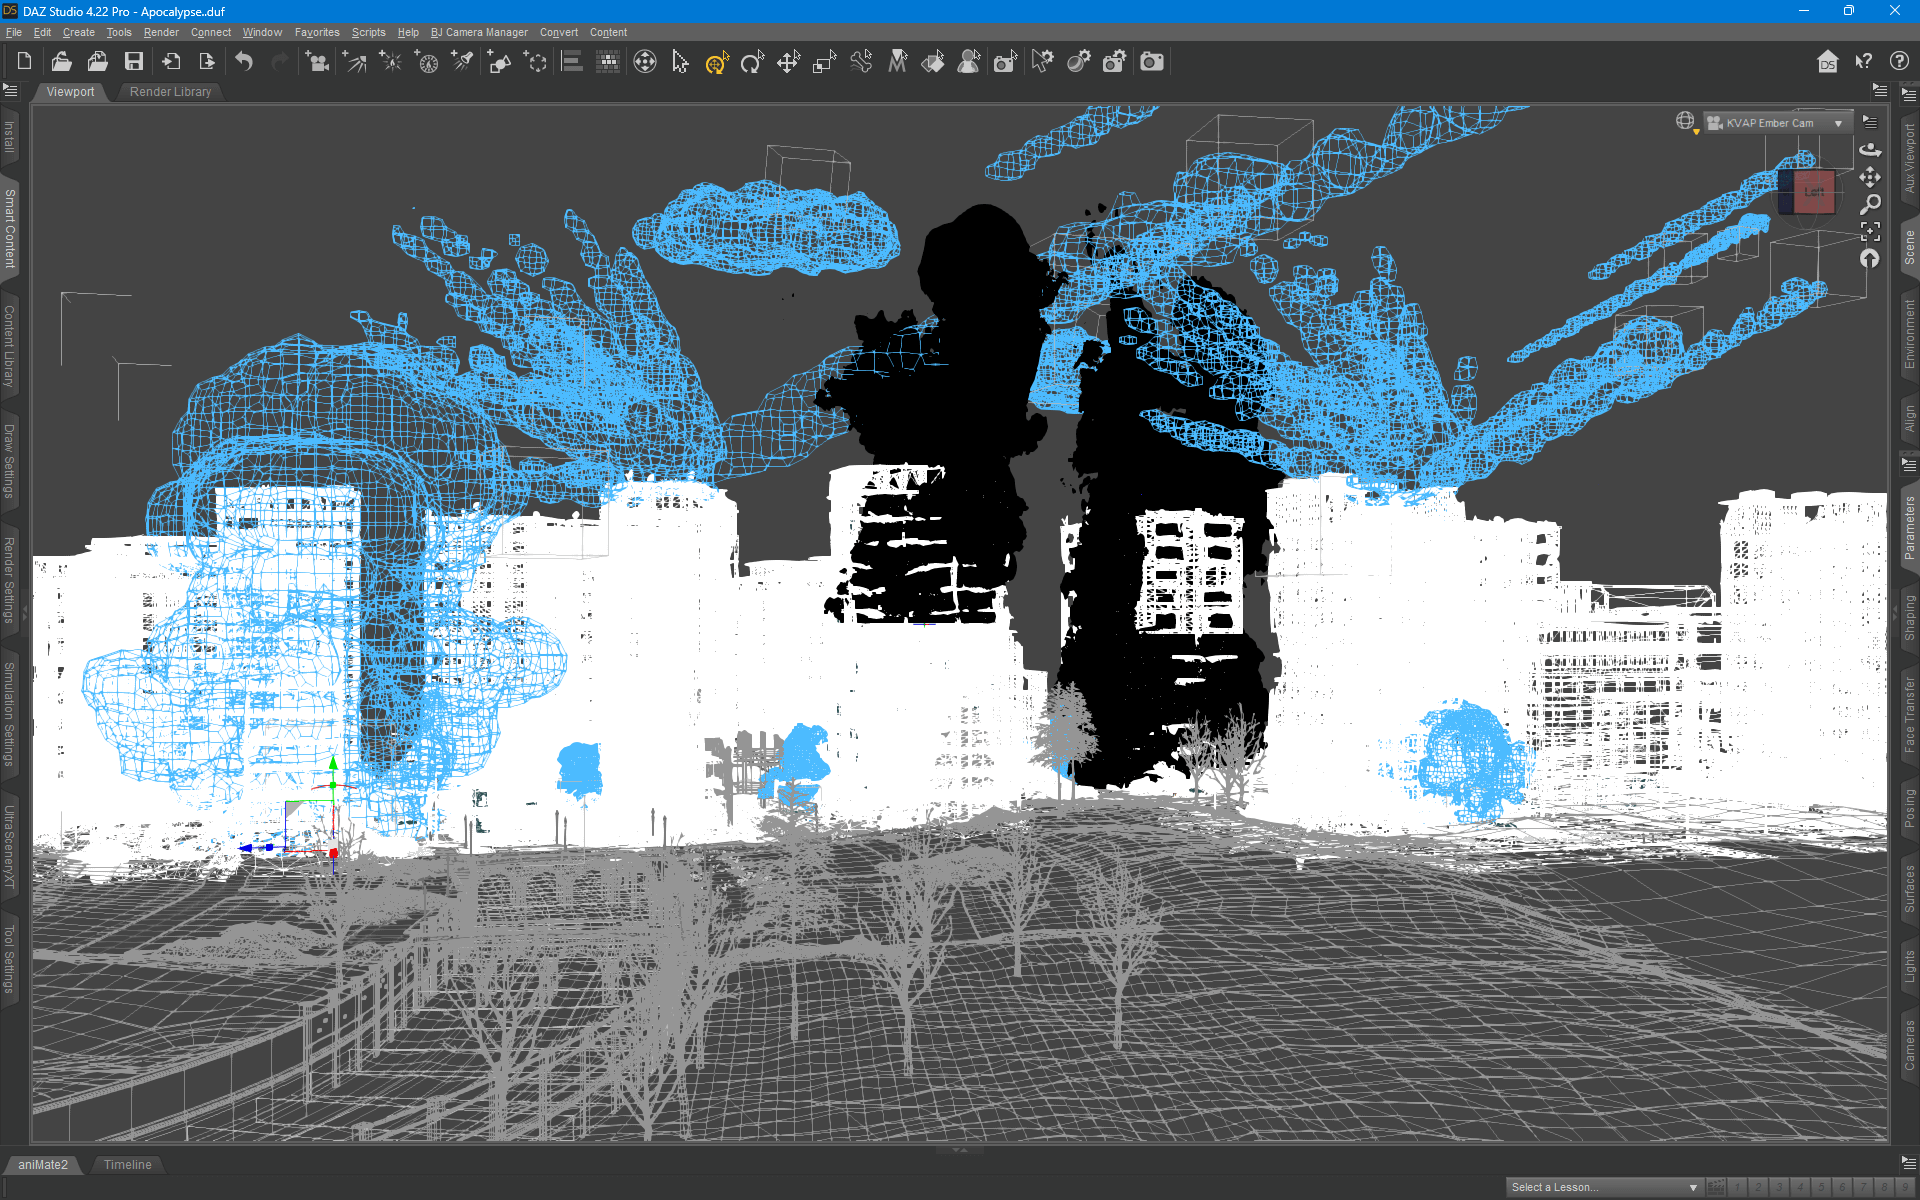
Task: Open the viewport options menu icon
Action: point(1870,122)
